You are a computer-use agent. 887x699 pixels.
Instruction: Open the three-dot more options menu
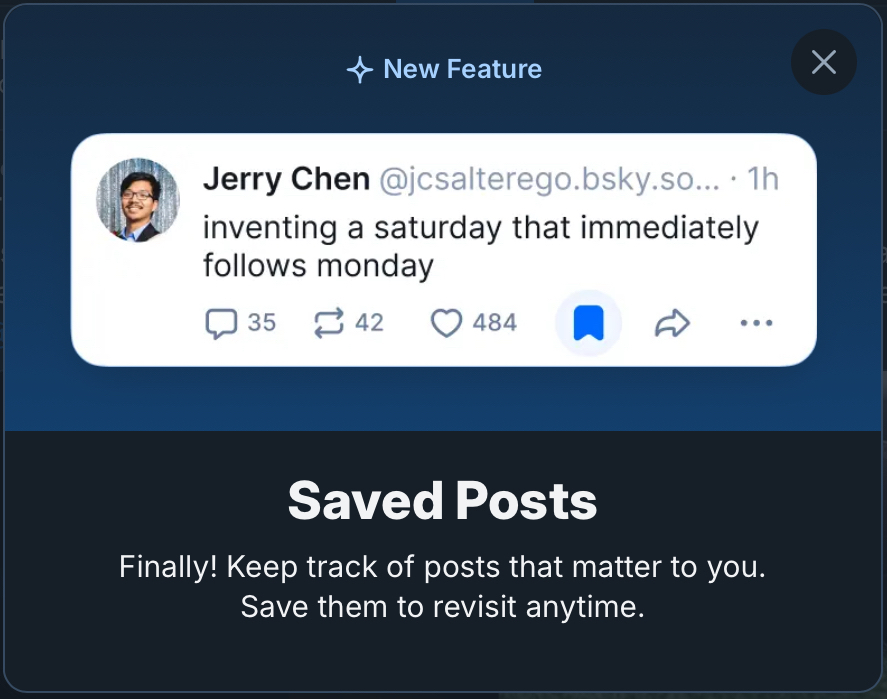756,323
